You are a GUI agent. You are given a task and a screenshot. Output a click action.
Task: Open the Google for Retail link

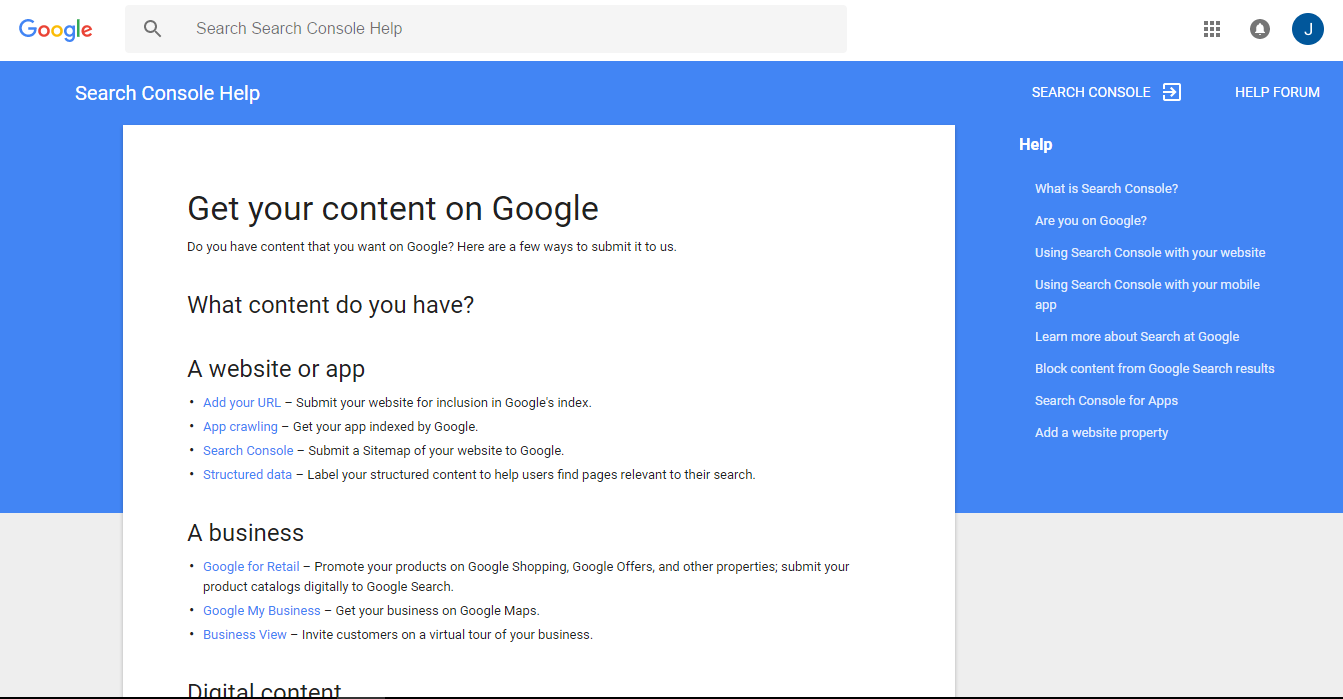pyautogui.click(x=251, y=567)
